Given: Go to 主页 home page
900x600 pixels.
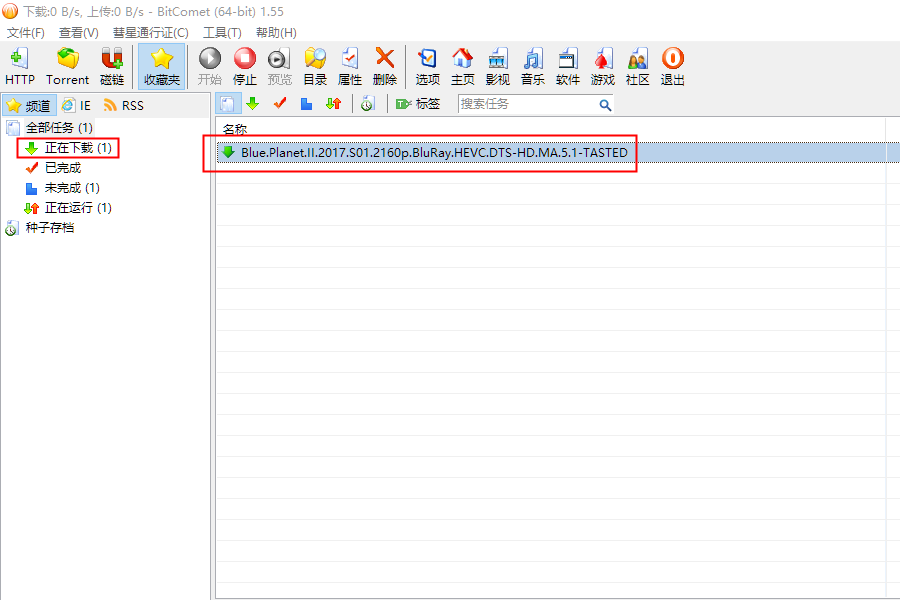Looking at the screenshot, I should click(x=463, y=66).
